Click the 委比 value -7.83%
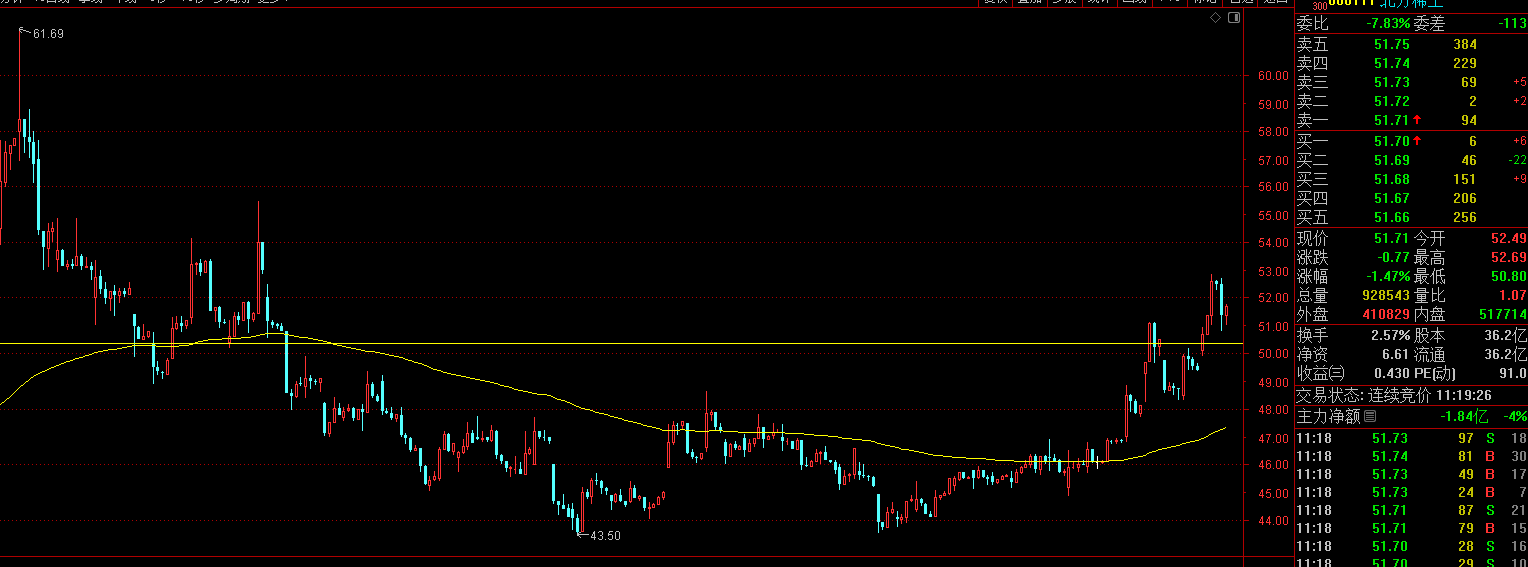 tap(1389, 24)
